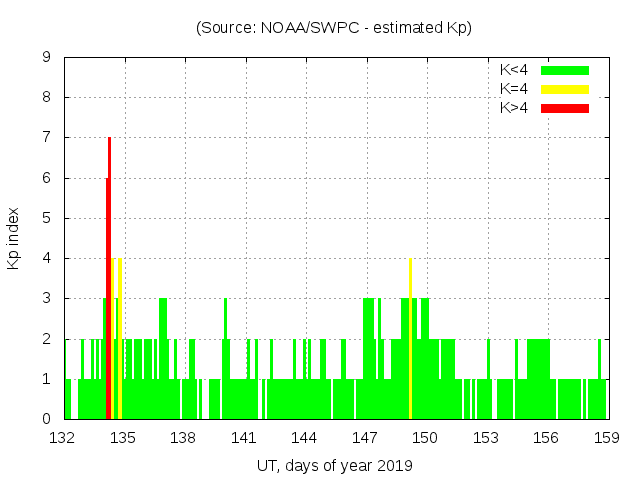
Task: Select the K<4 legend label text
Action: 515,70
